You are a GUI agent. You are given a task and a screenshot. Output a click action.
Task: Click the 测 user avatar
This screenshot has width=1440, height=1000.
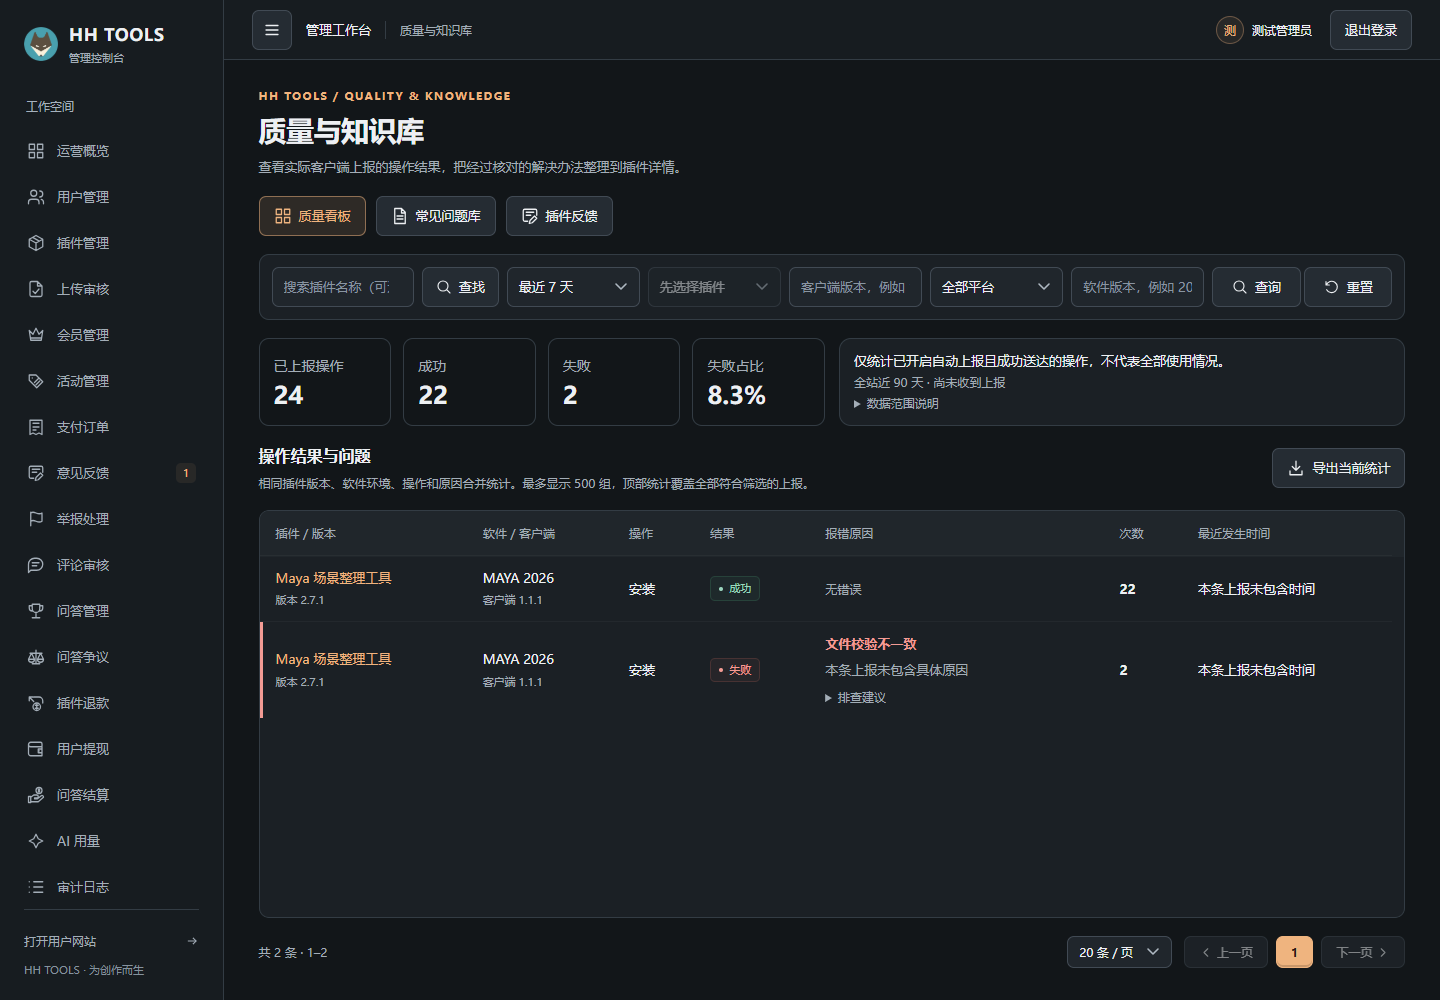click(1229, 30)
